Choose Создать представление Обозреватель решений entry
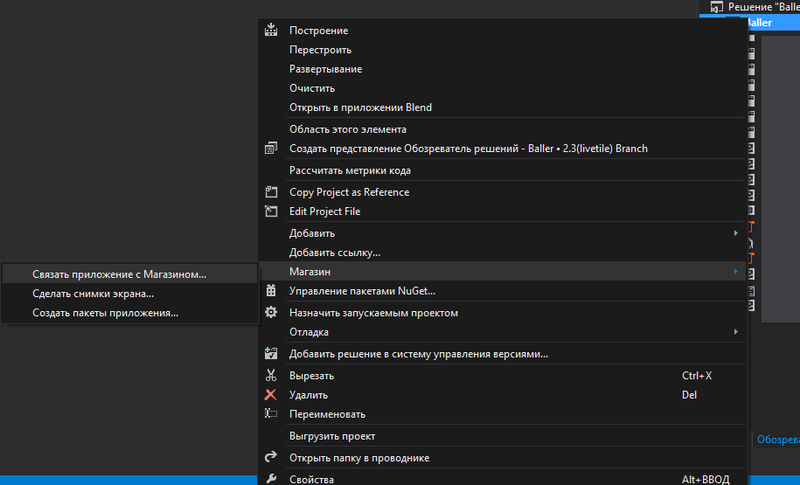The width and height of the screenshot is (800, 485). tap(503, 148)
